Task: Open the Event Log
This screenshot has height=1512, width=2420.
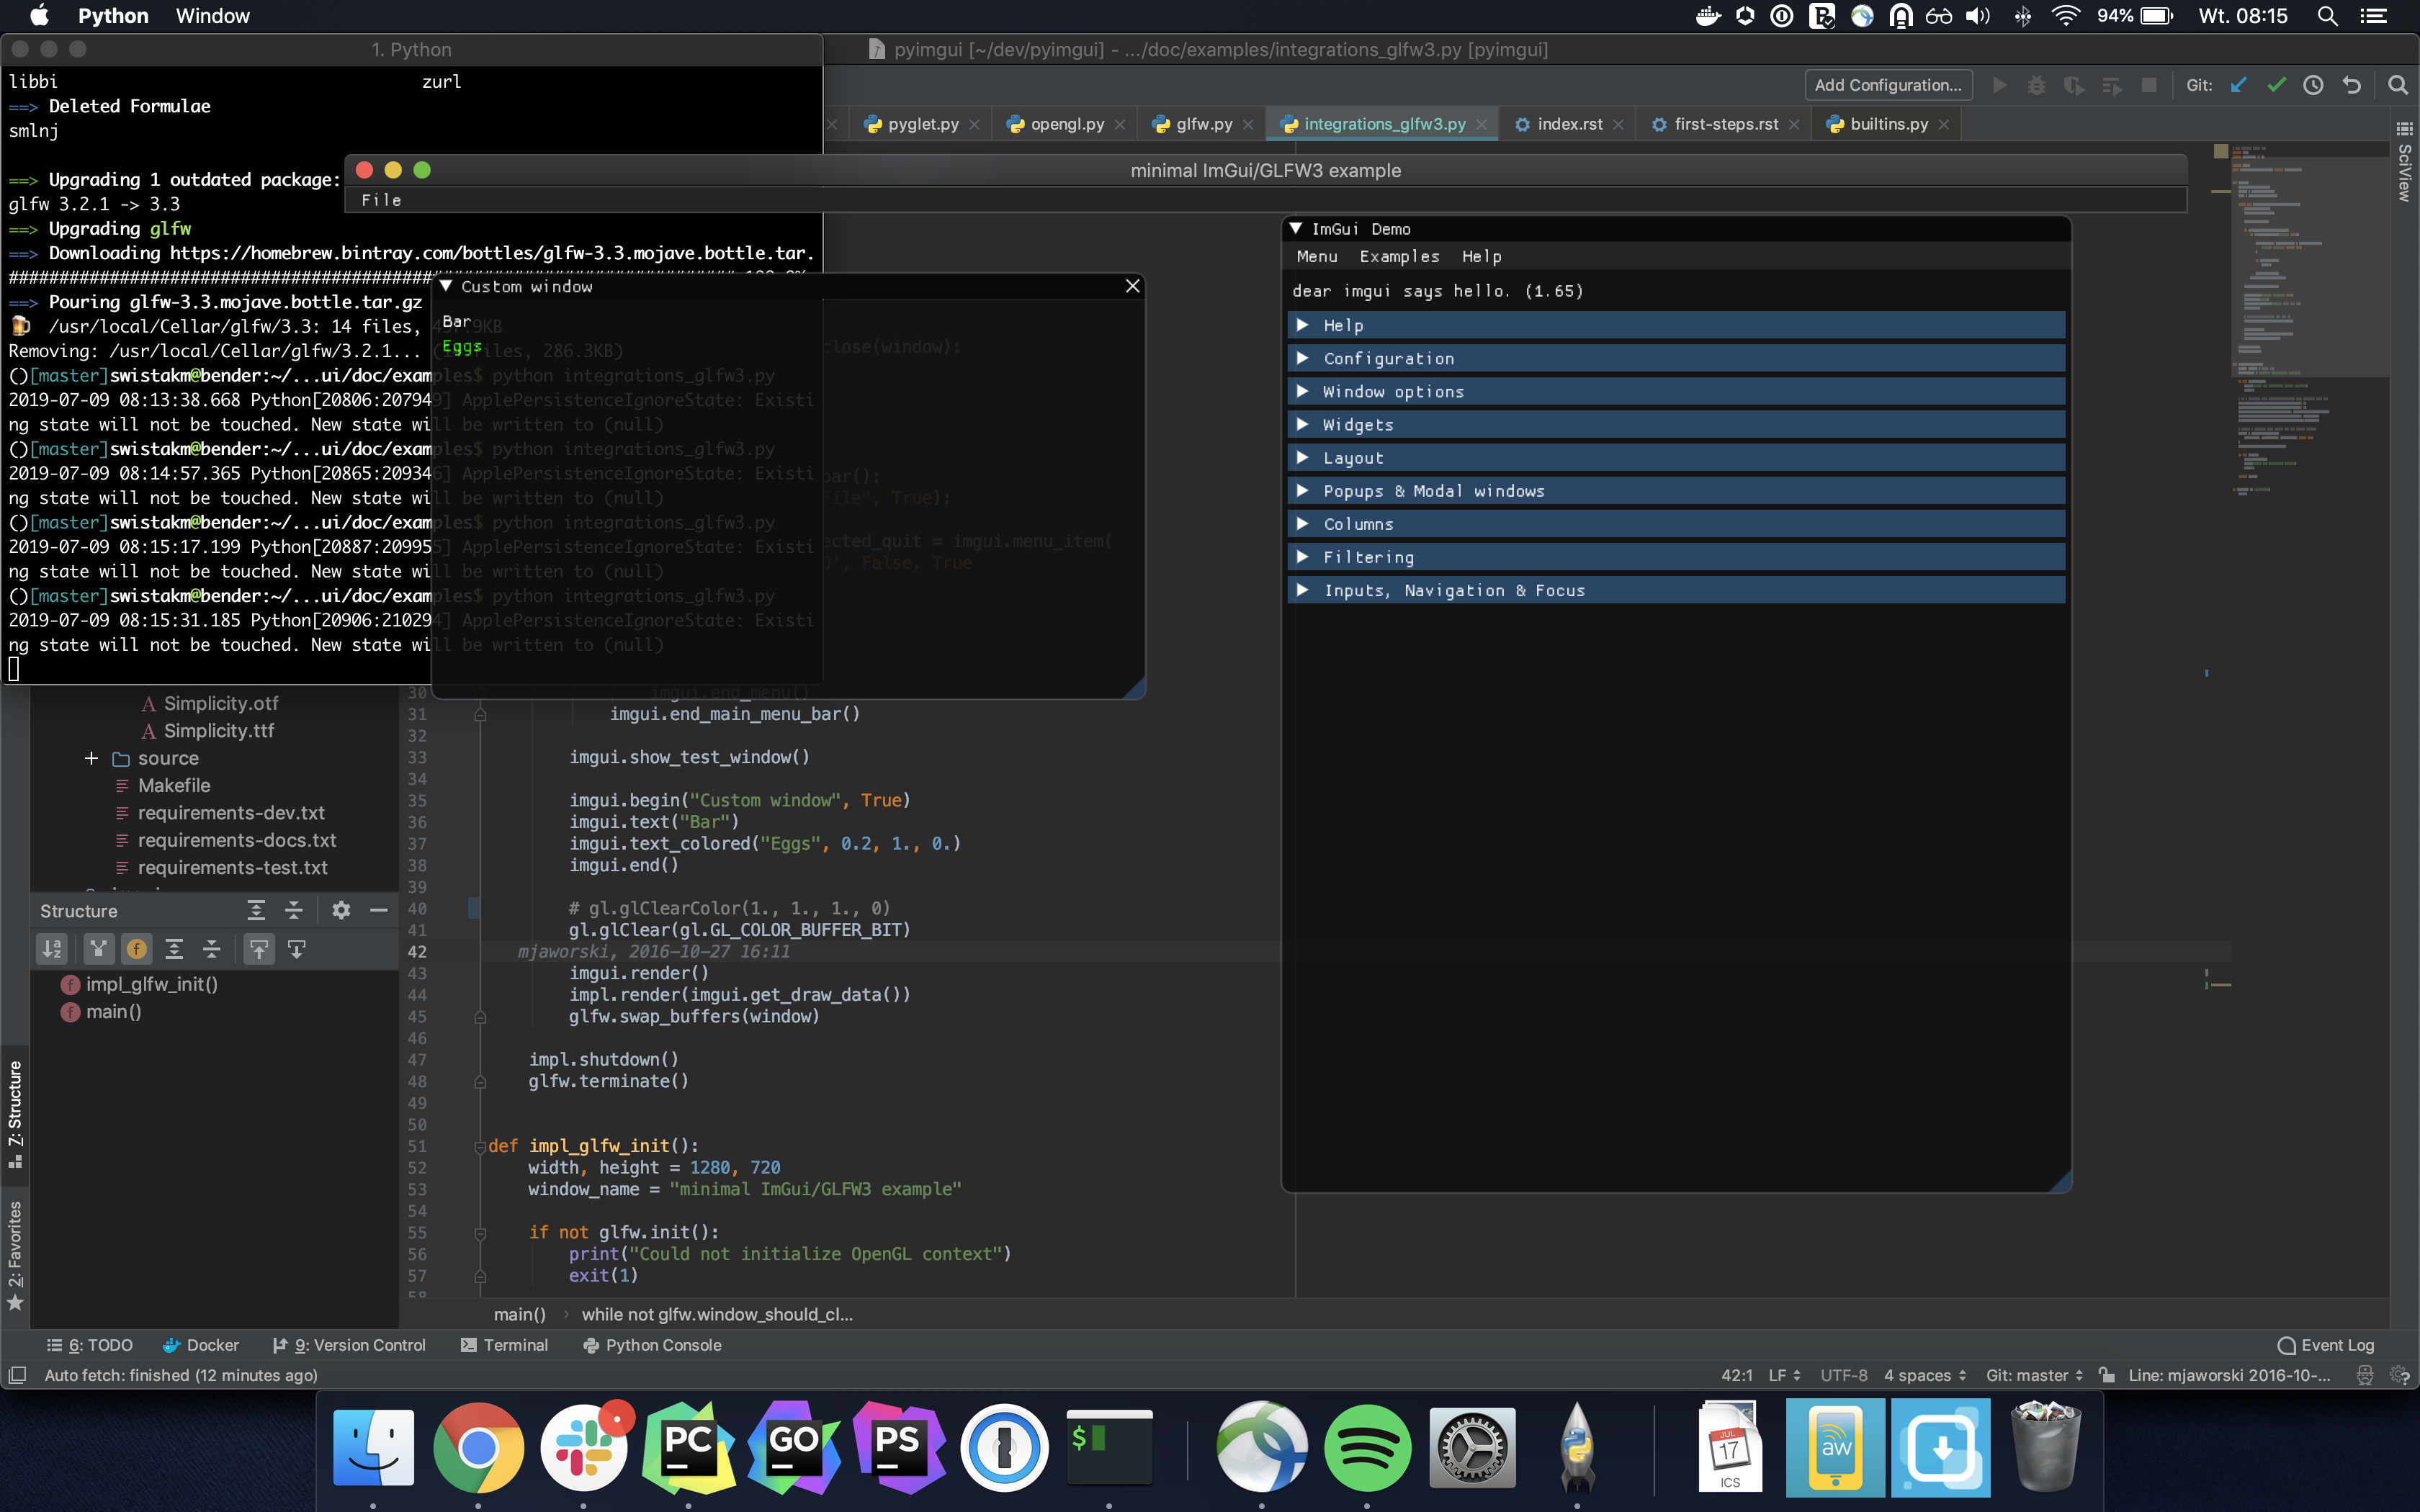Action: tap(2327, 1345)
